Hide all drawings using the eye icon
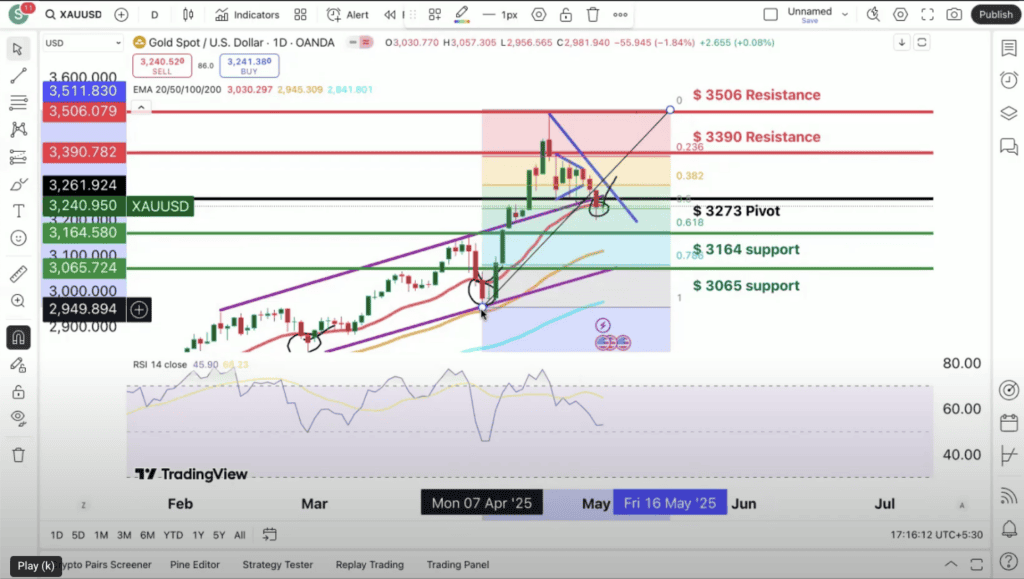This screenshot has width=1024, height=579. click(18, 418)
